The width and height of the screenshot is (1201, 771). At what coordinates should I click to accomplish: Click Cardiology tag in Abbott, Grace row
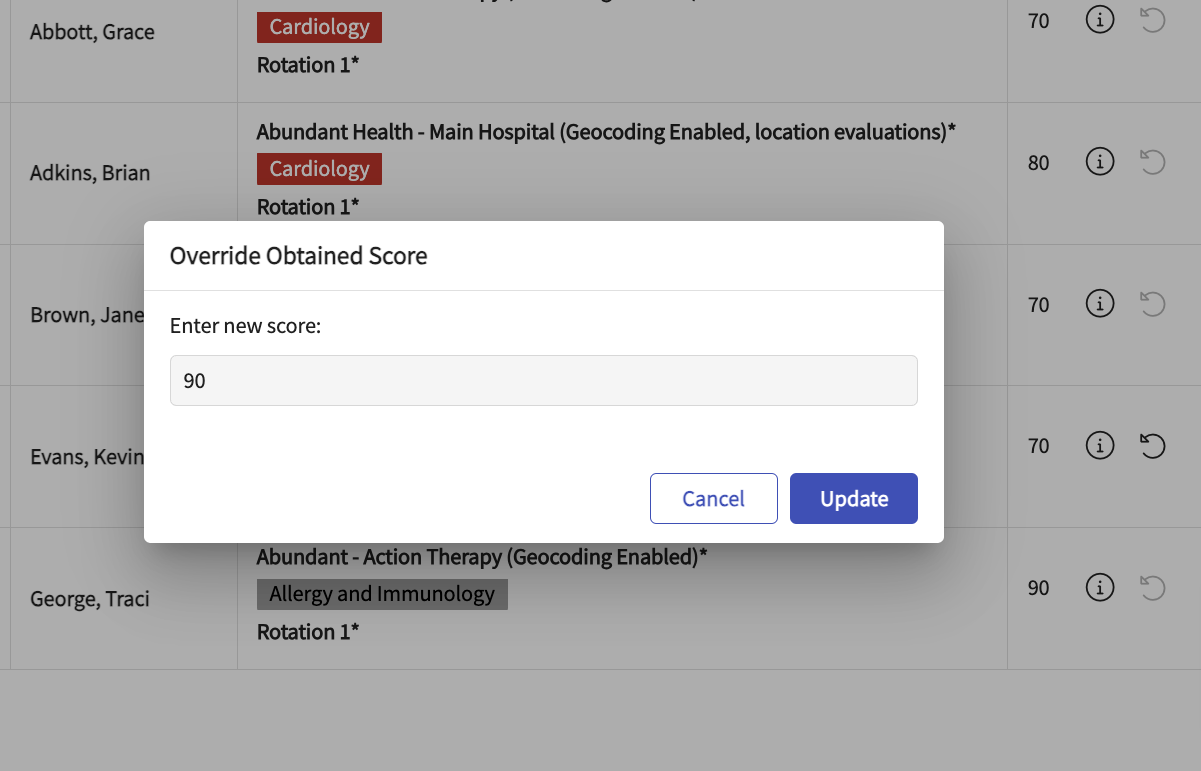pos(319,28)
